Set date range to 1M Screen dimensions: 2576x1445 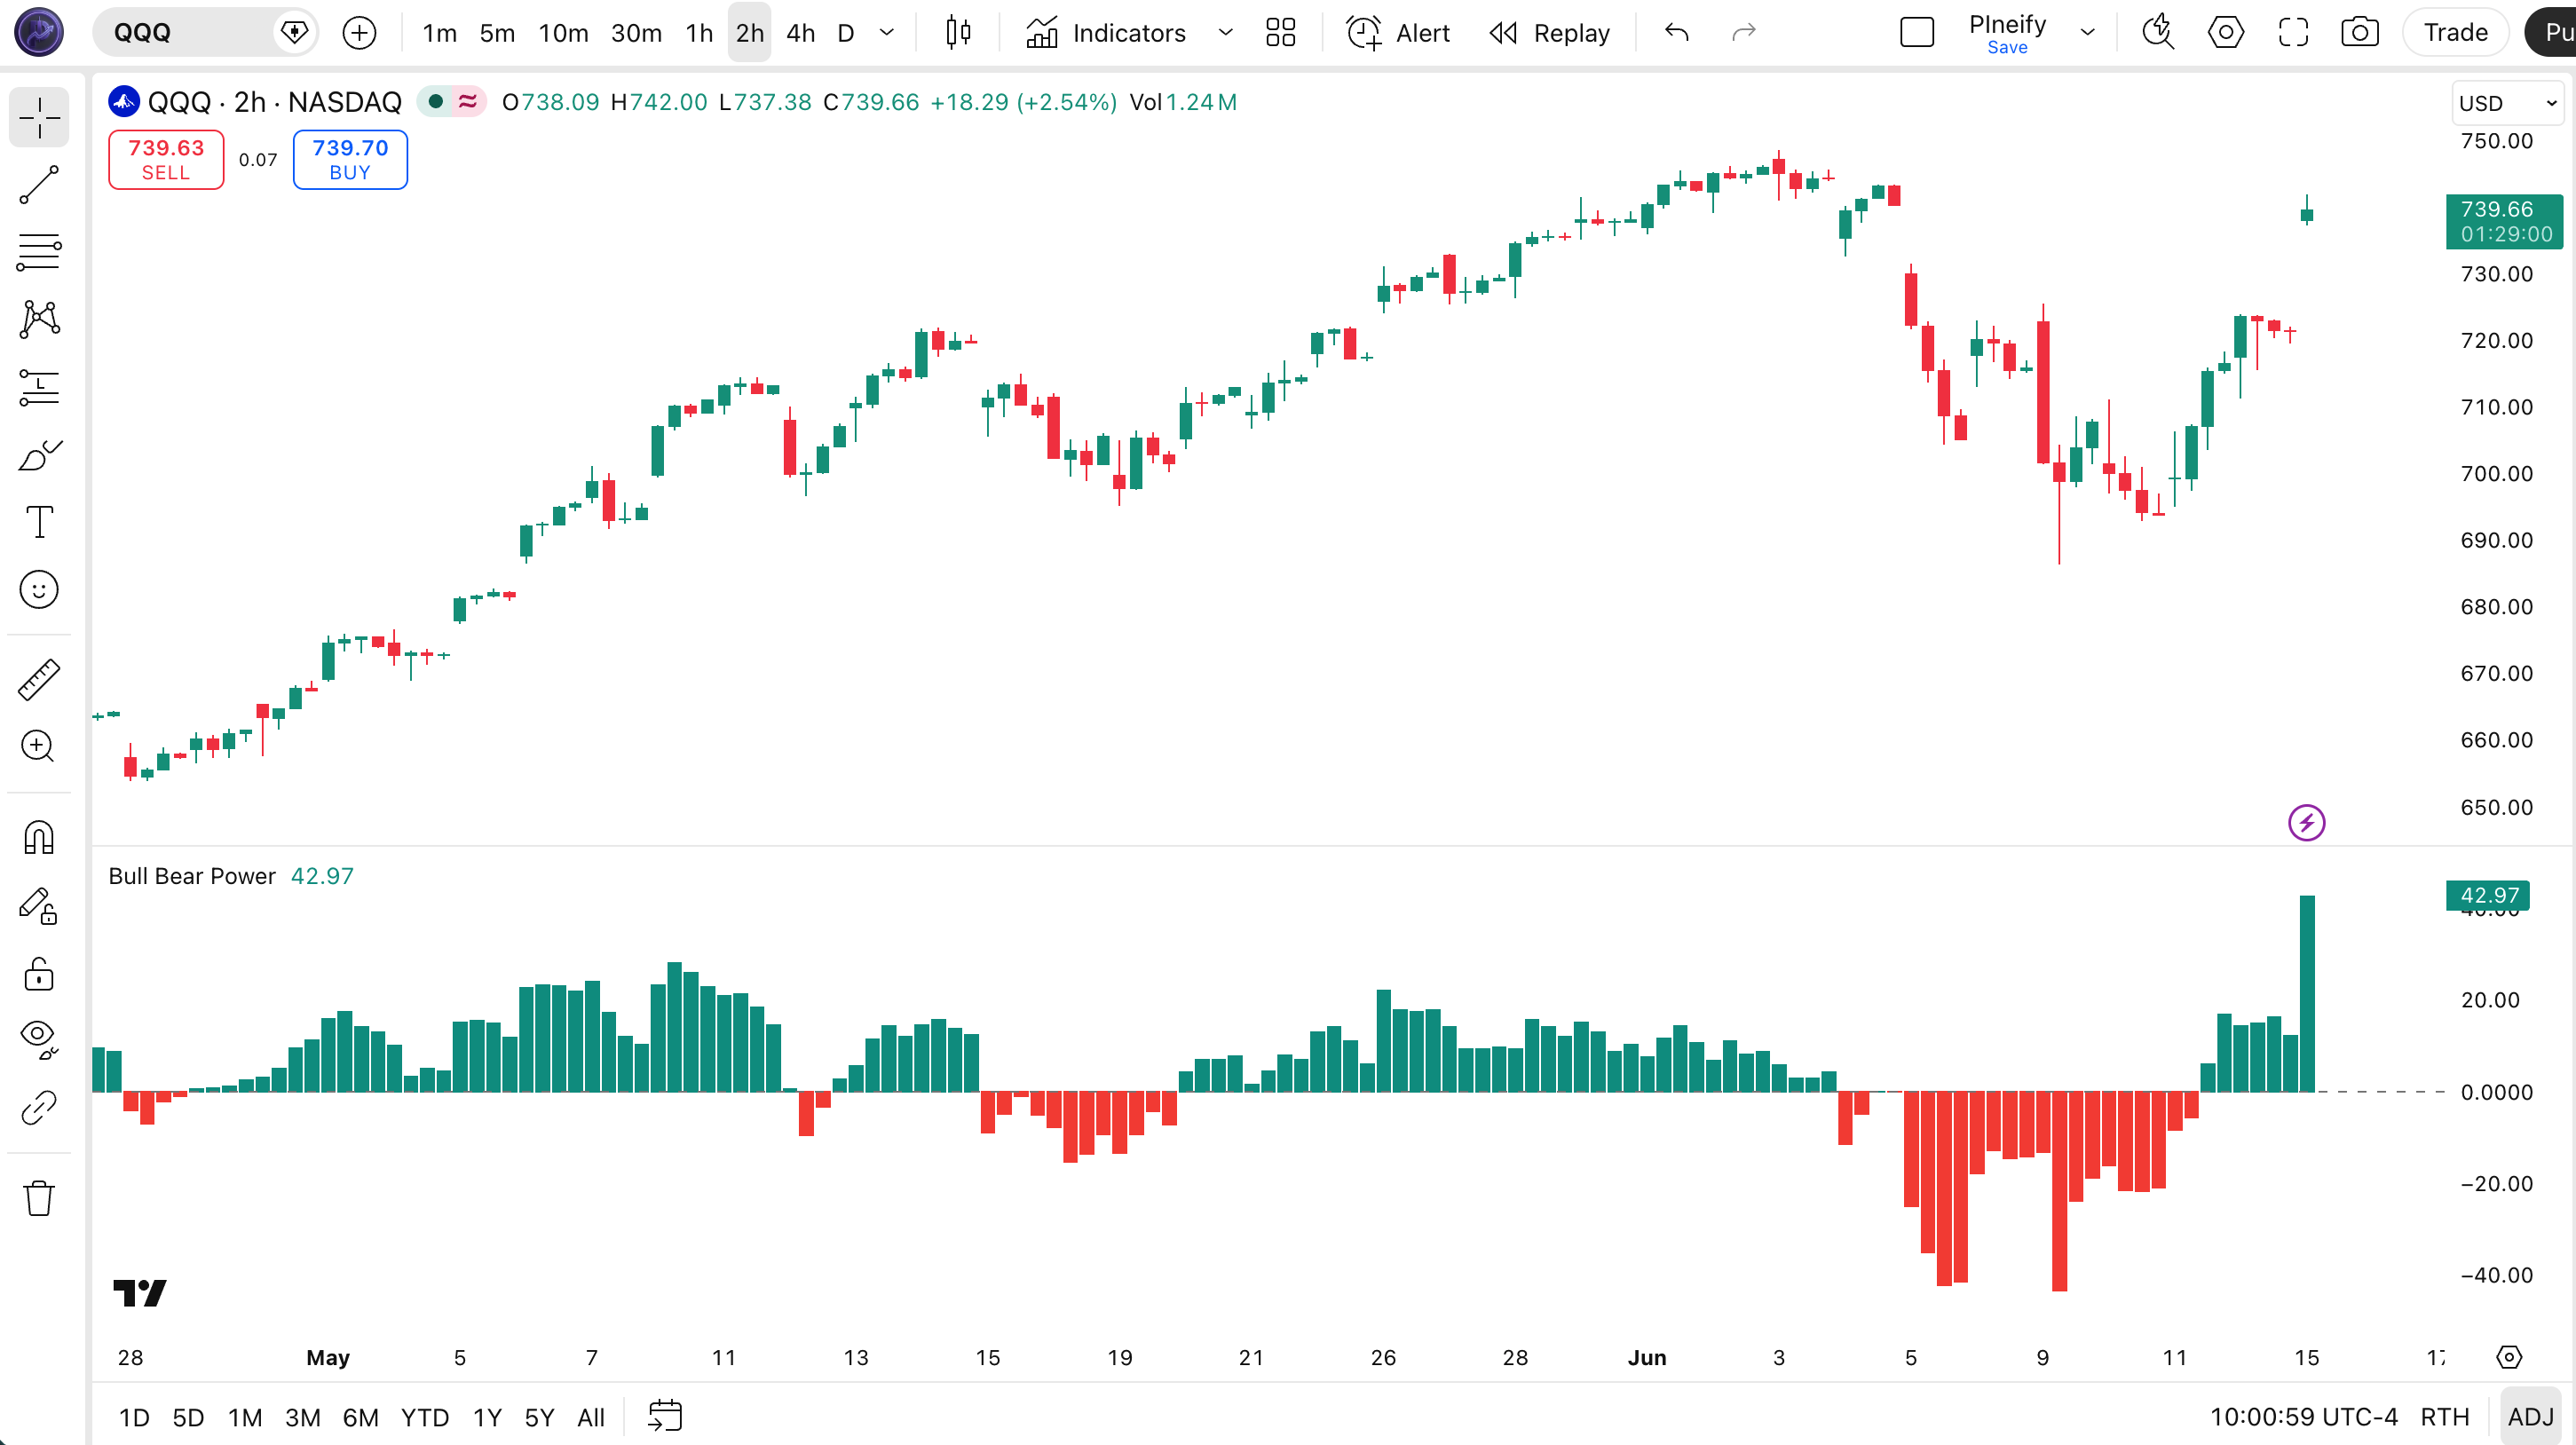(x=245, y=1417)
